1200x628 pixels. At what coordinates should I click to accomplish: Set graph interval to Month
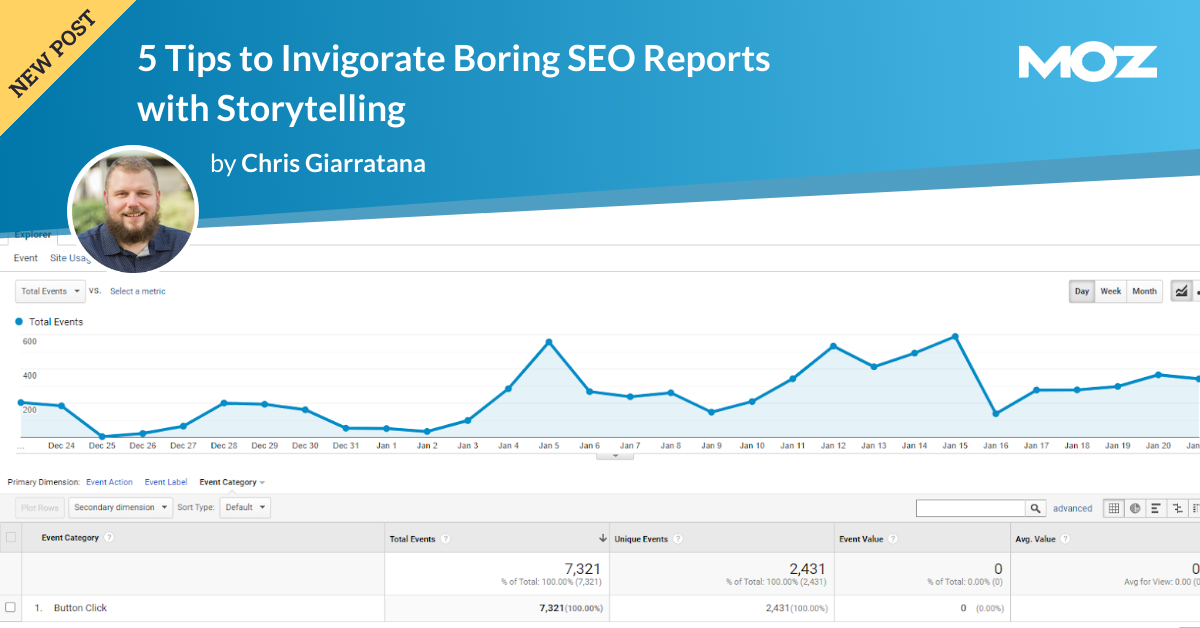tap(1144, 291)
